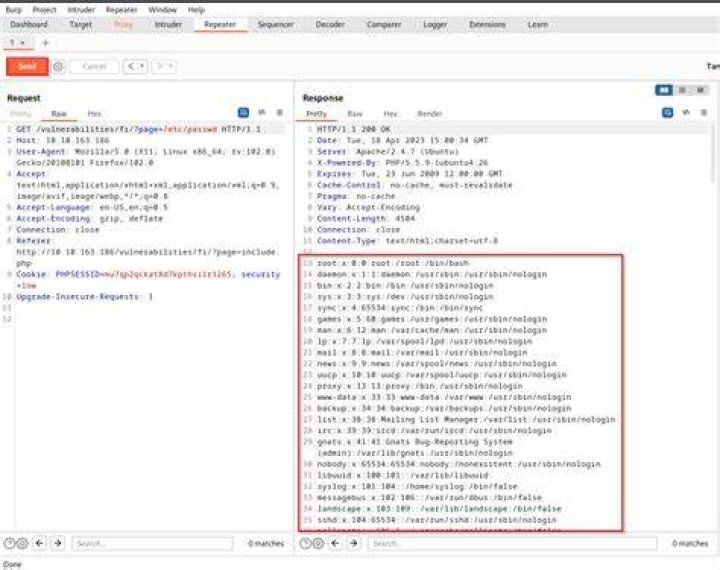
Task: Click the Response vertical scrollbar
Action: pos(713,154)
